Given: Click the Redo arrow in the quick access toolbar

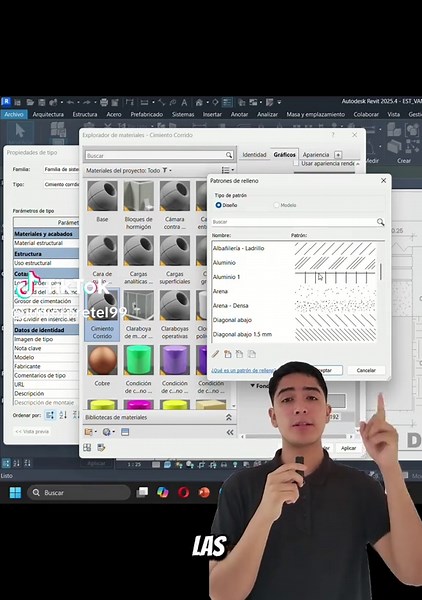Looking at the screenshot, I should [86, 103].
